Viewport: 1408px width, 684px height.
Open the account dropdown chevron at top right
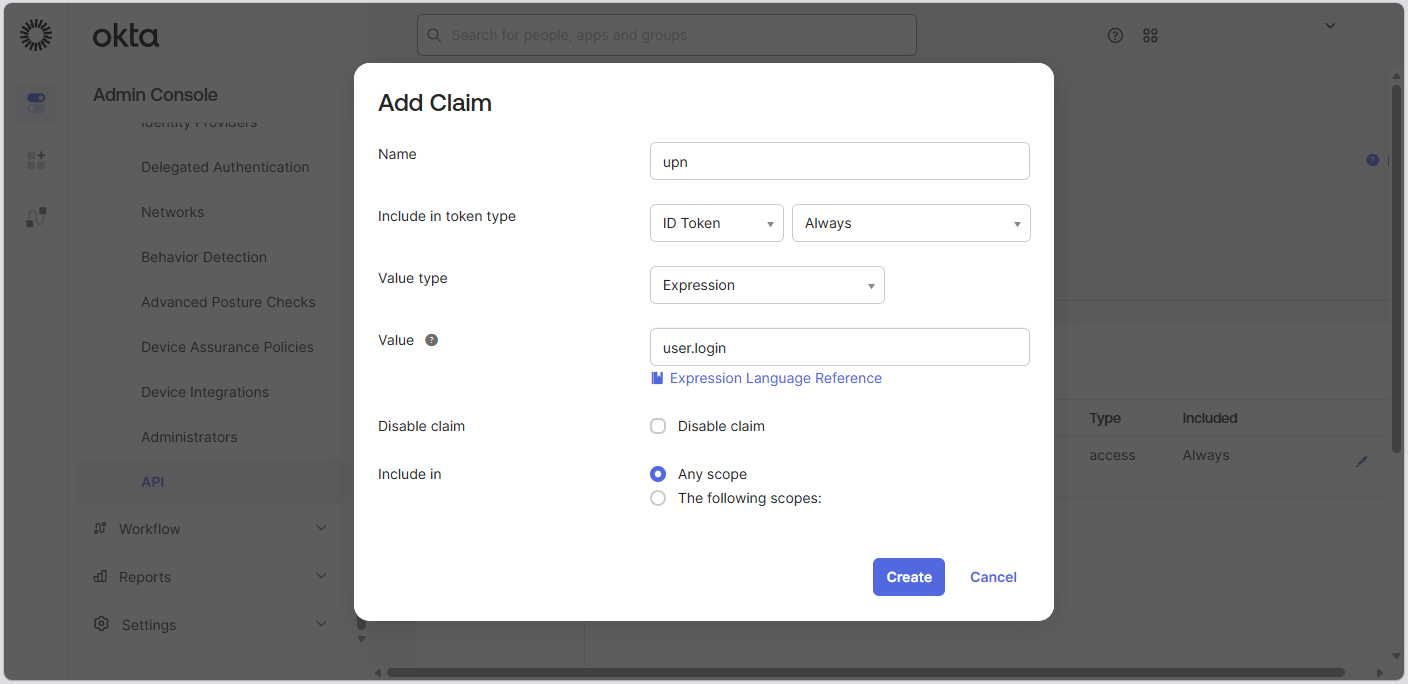click(1330, 26)
